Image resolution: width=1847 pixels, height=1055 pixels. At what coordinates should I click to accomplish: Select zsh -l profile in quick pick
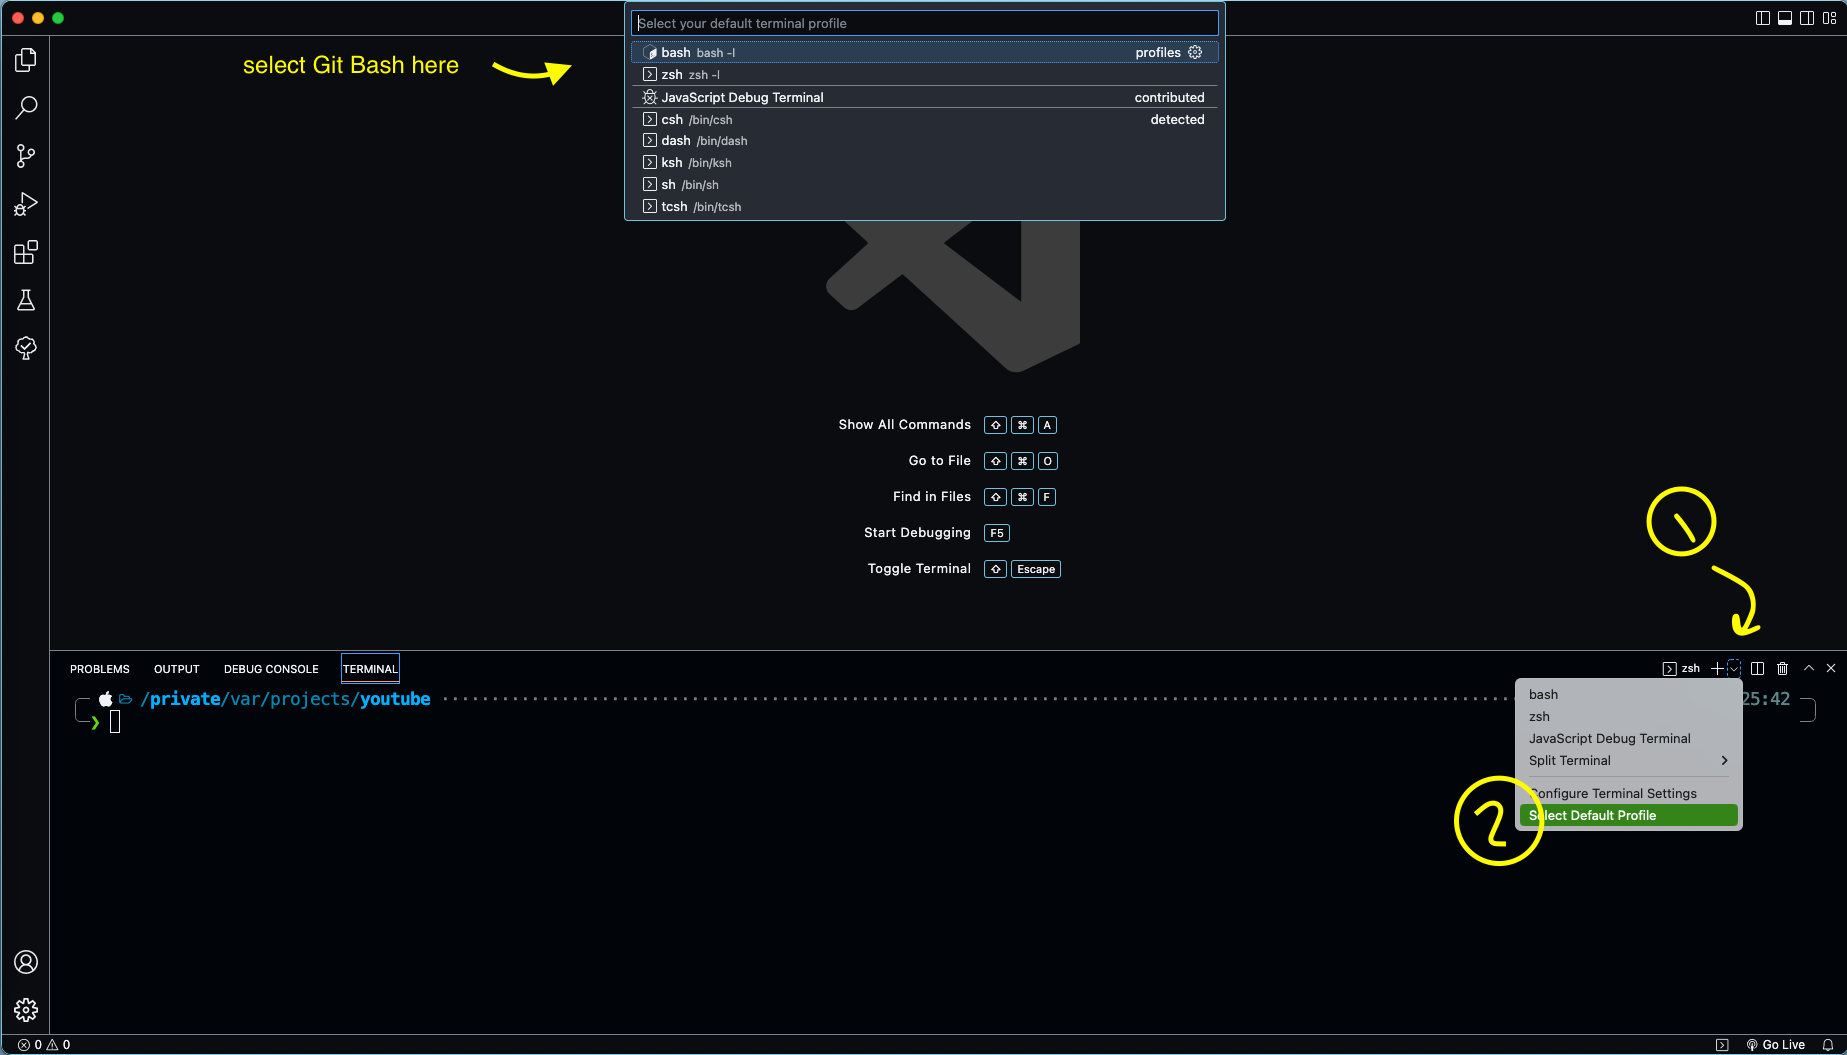point(925,74)
